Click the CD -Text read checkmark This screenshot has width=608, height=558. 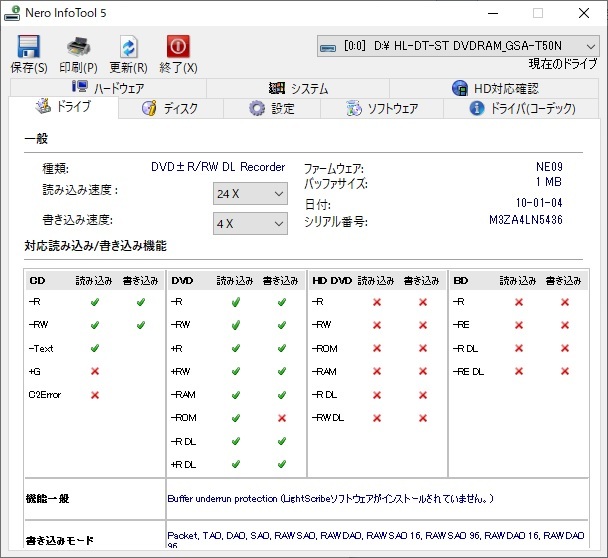point(95,348)
